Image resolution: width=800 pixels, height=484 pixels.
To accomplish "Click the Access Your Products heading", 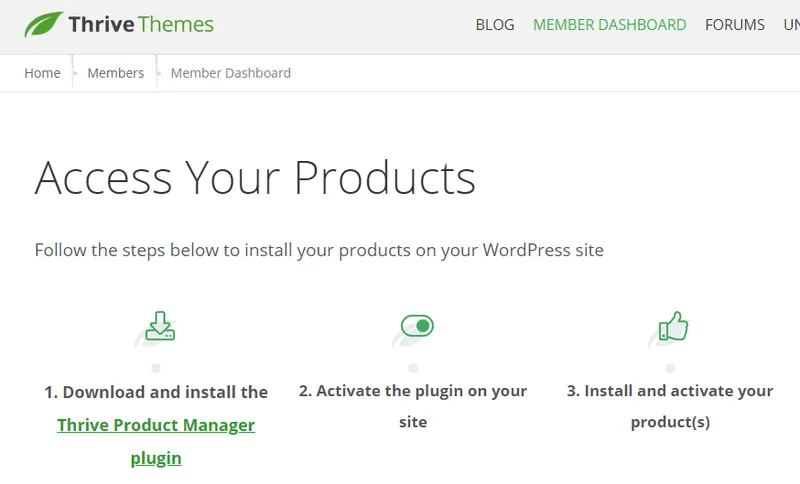I will pyautogui.click(x=255, y=178).
